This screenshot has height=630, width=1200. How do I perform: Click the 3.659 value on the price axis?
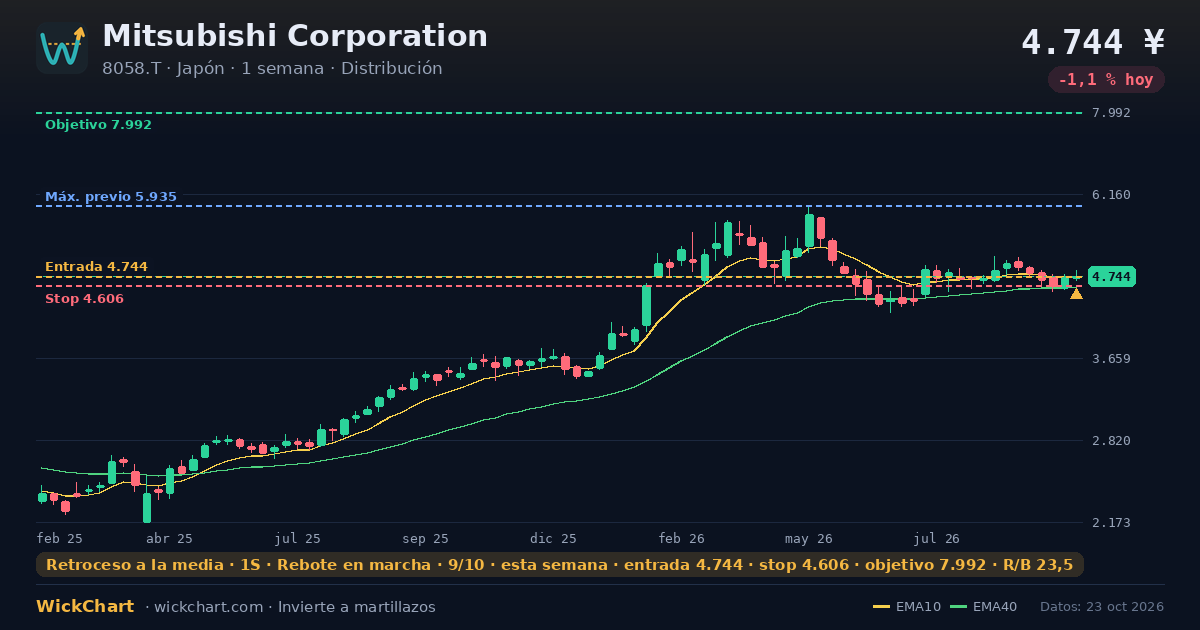point(1112,359)
